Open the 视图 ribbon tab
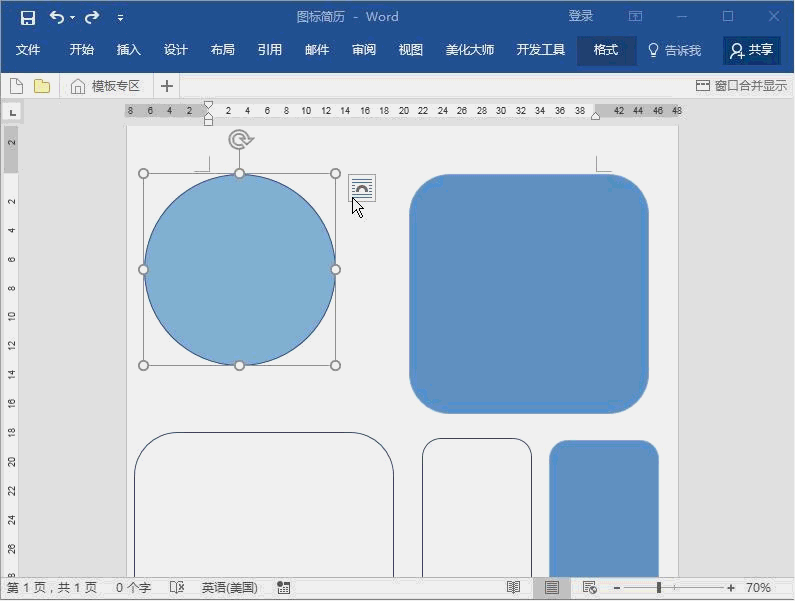This screenshot has width=795, height=601. (x=411, y=50)
